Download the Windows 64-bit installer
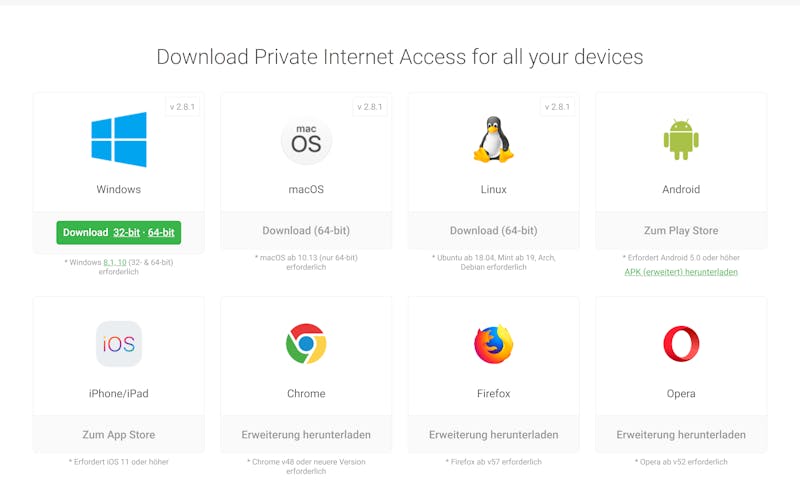 coord(161,233)
